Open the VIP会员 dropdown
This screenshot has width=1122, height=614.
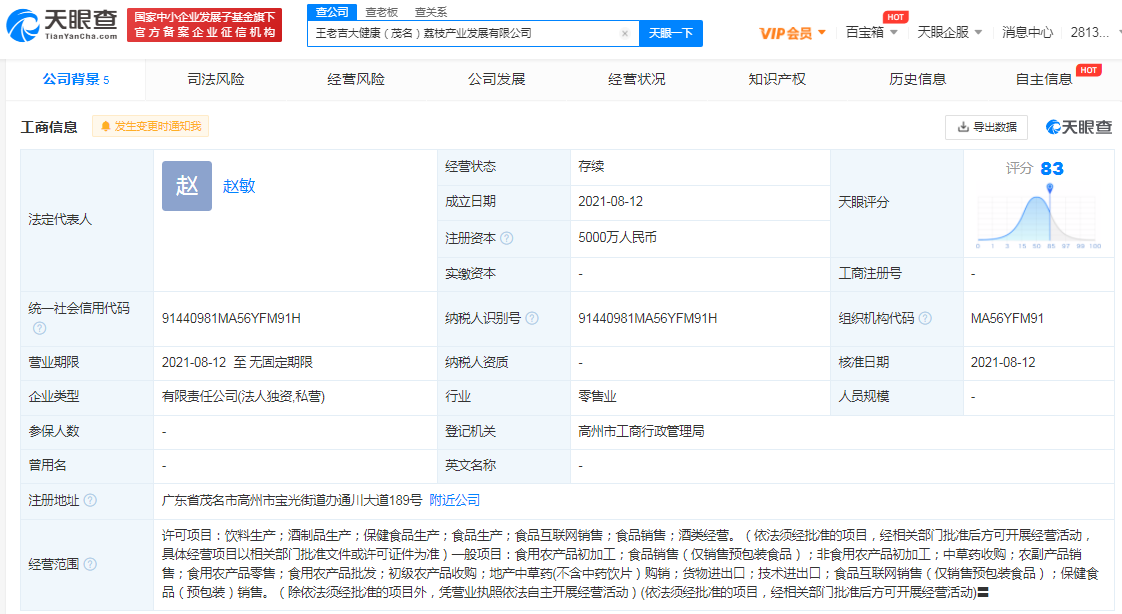tap(793, 33)
